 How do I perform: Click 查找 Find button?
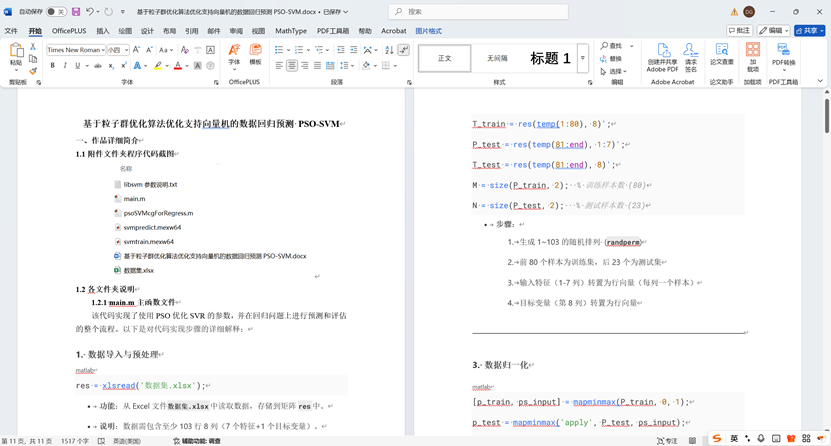coord(611,46)
